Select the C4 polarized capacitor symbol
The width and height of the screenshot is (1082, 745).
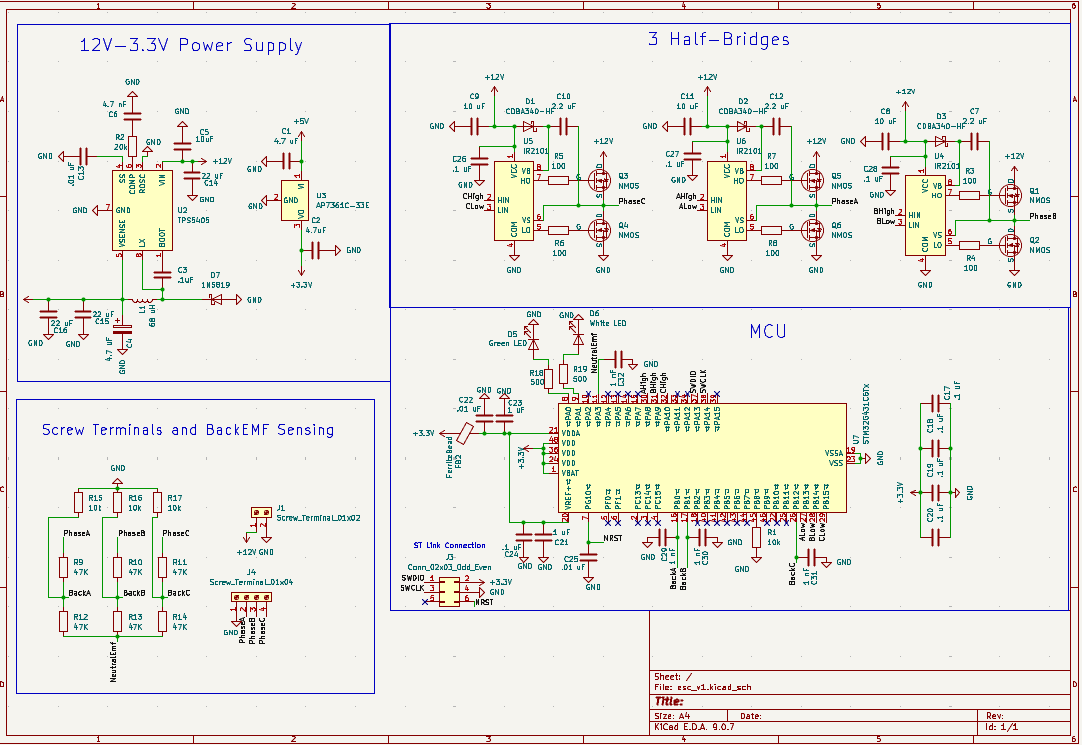coord(122,330)
